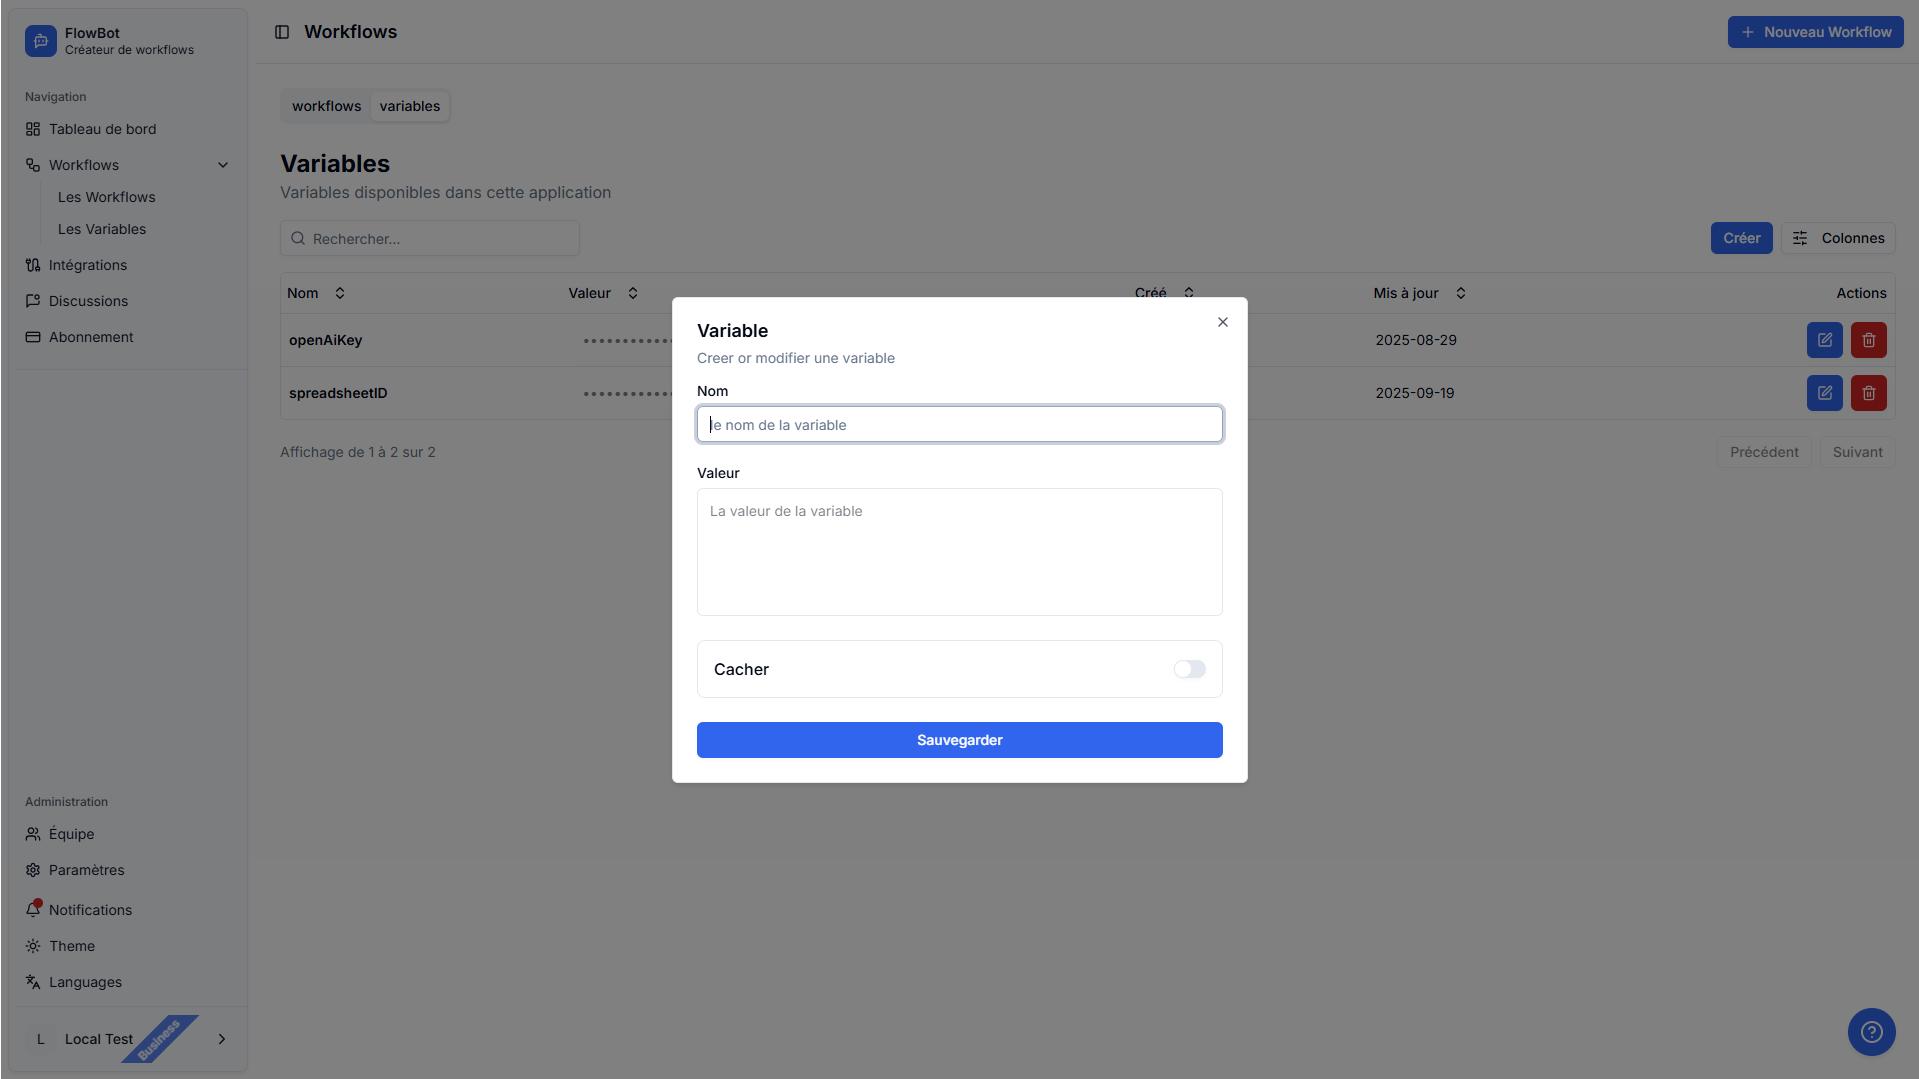Screen dimensions: 1919x1079
Task: Click the edit icon for openAiKey row
Action: click(x=1824, y=340)
